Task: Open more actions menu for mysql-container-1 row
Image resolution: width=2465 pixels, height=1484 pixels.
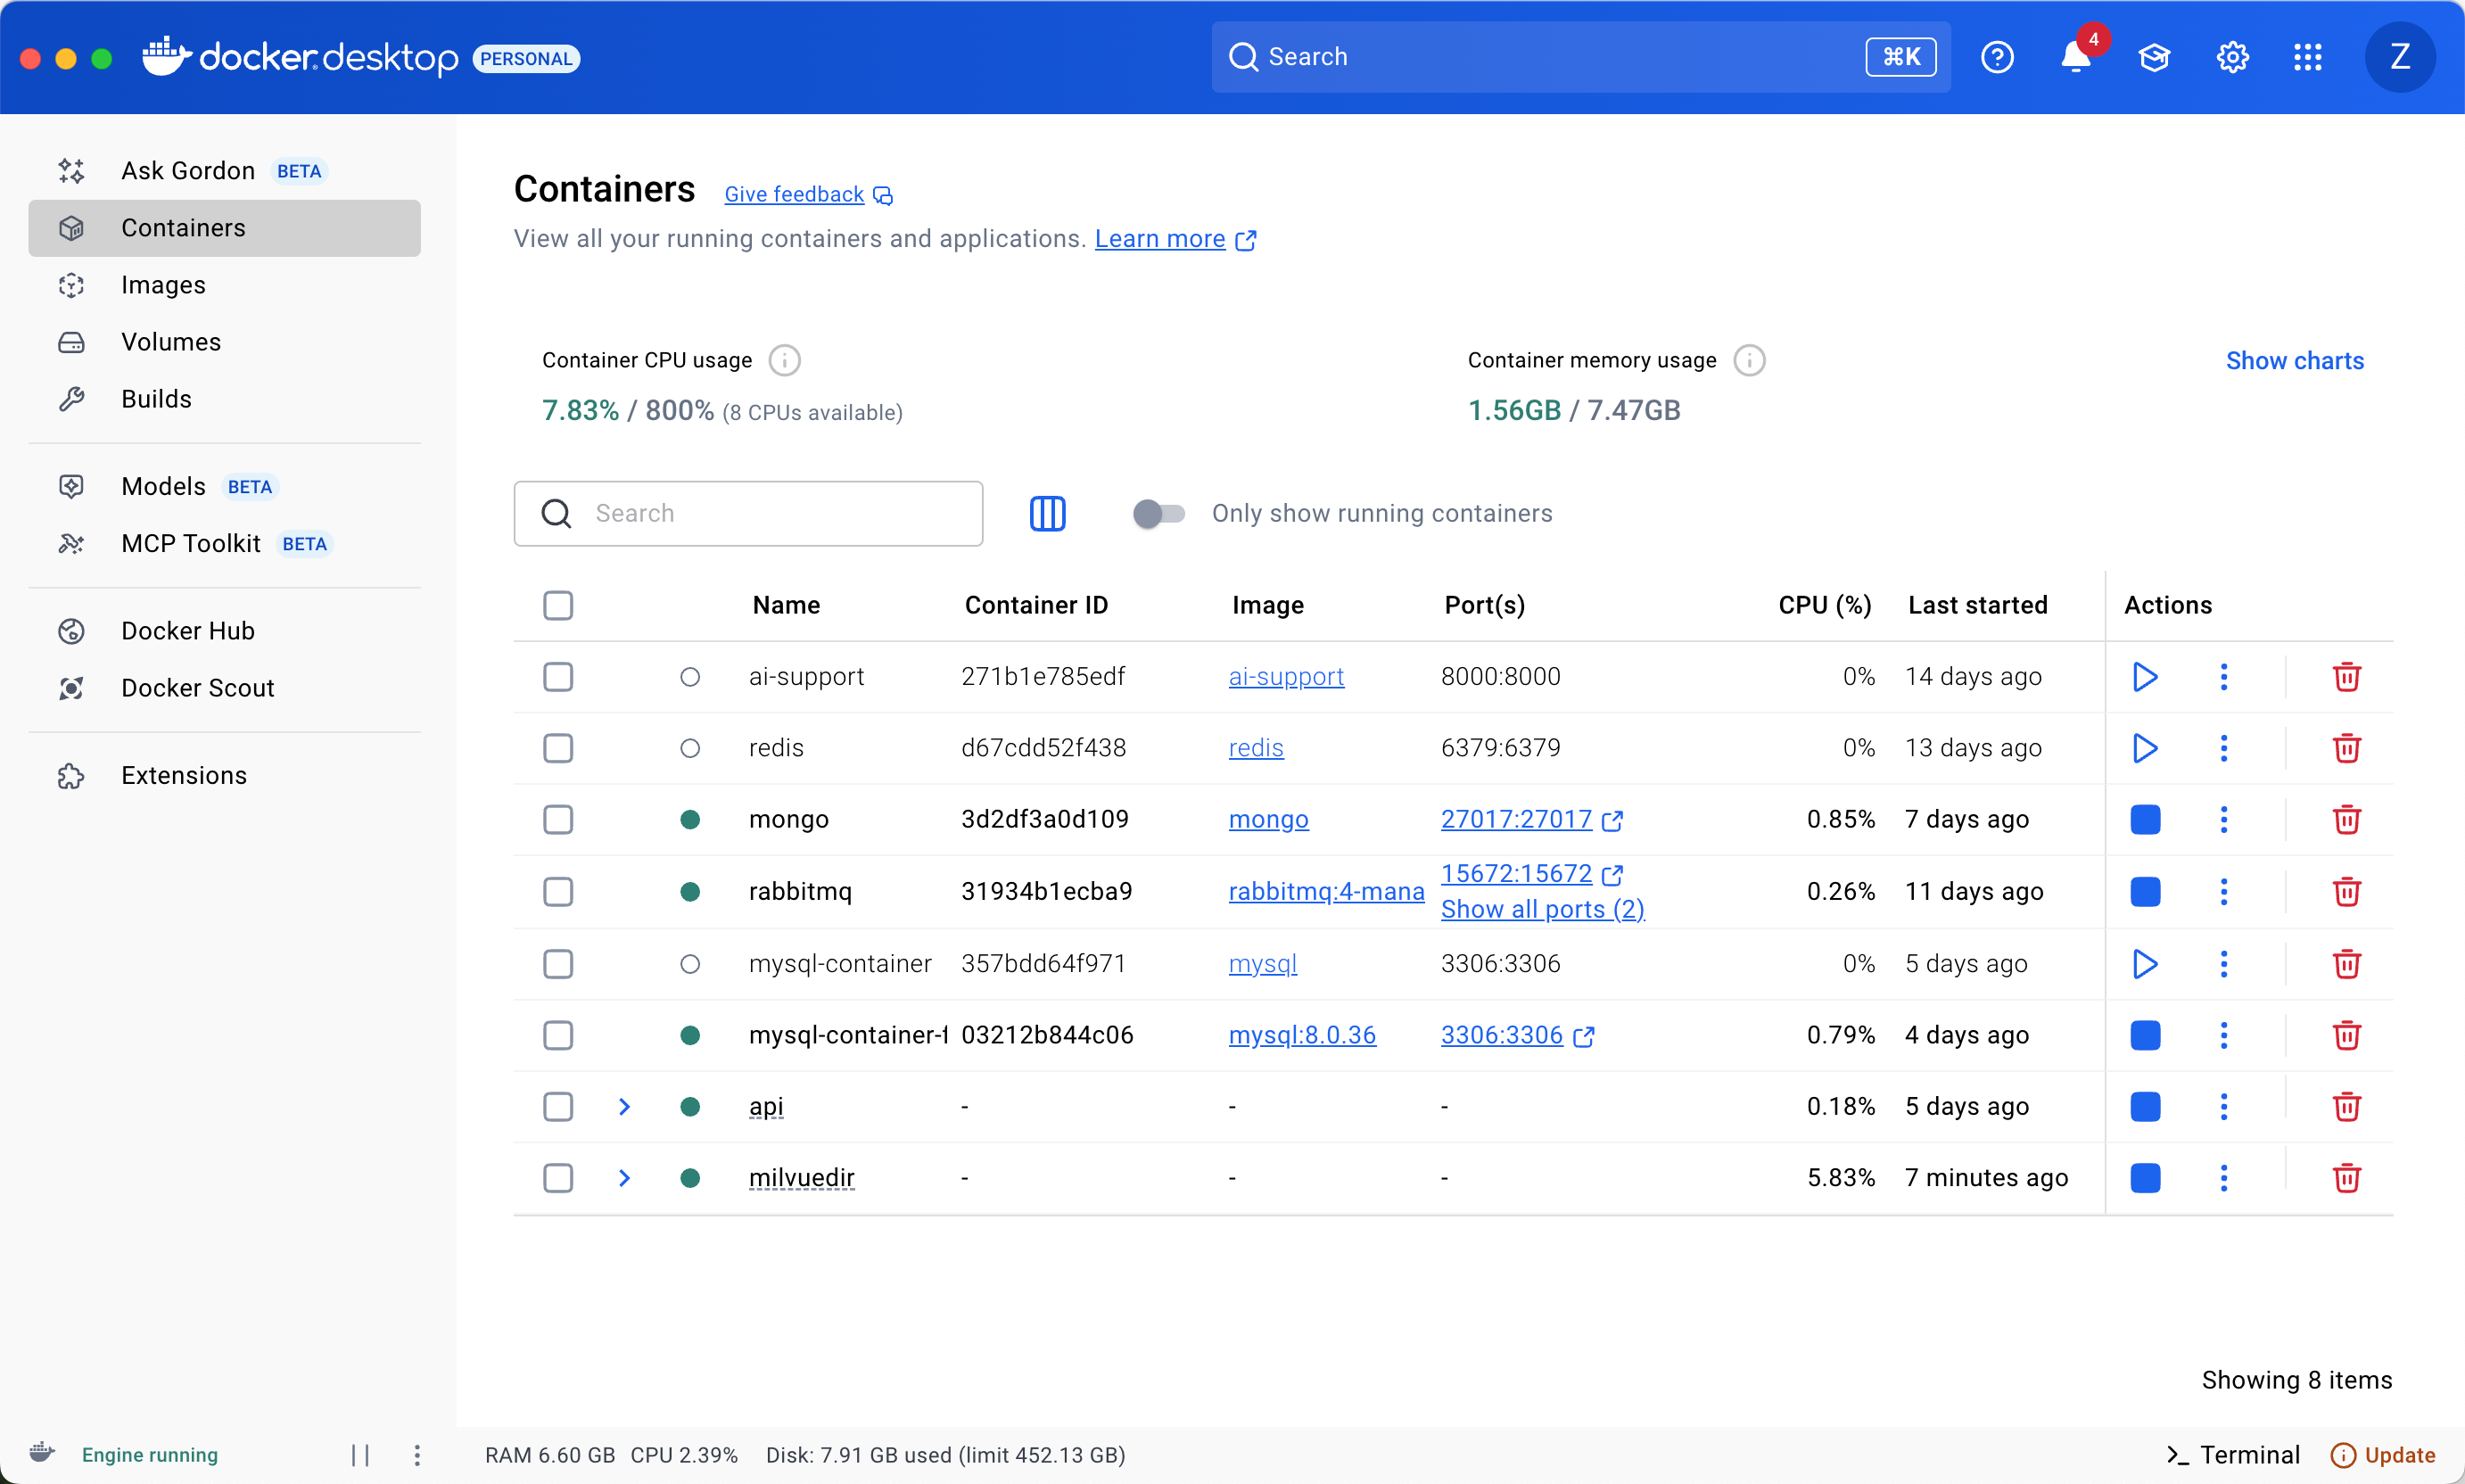Action: pyautogui.click(x=2224, y=1035)
